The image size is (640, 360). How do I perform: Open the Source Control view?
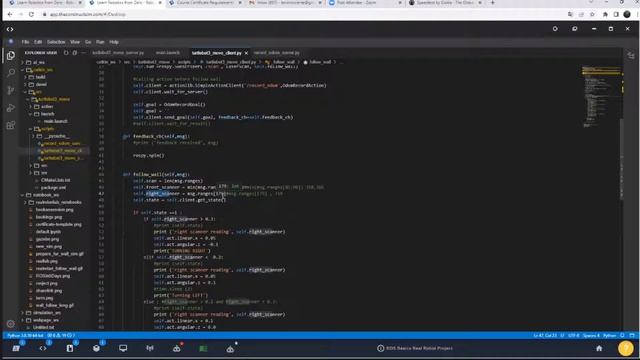pyautogui.click(x=11, y=90)
